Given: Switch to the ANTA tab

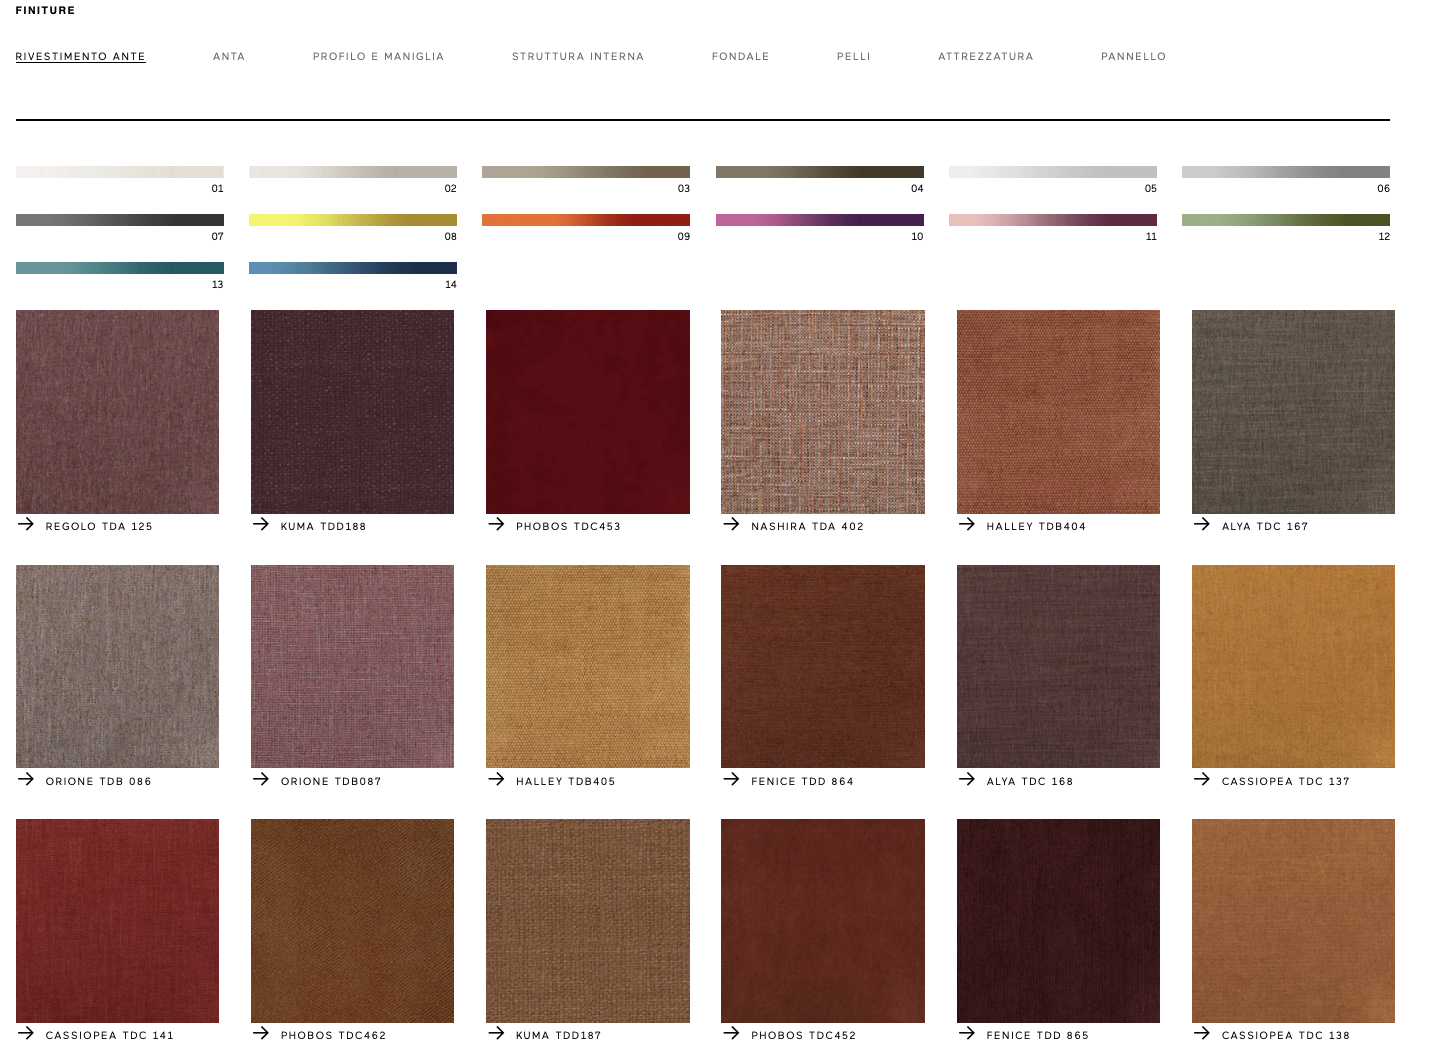Looking at the screenshot, I should coord(229,57).
